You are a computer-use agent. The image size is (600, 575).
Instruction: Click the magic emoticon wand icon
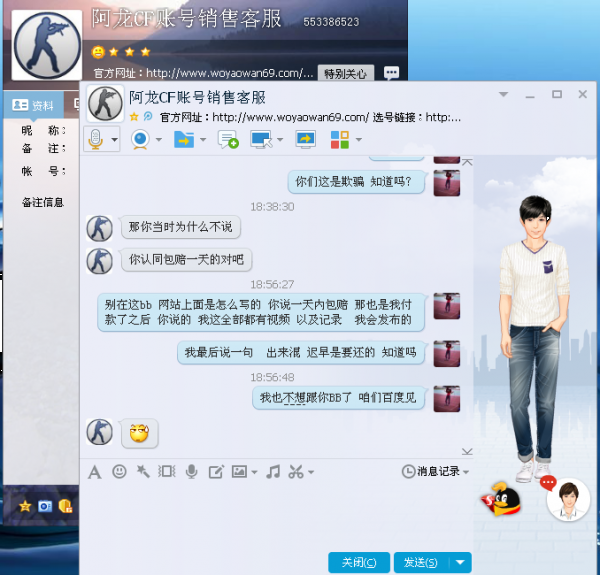point(143,471)
